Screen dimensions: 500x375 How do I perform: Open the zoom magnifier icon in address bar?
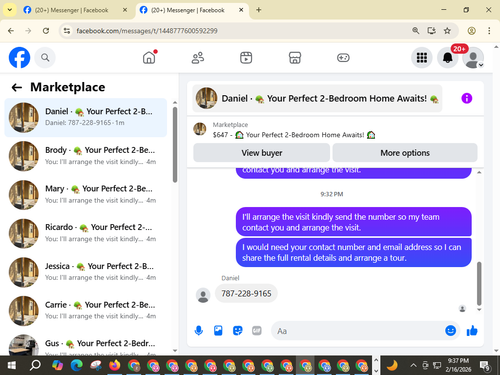point(415,31)
